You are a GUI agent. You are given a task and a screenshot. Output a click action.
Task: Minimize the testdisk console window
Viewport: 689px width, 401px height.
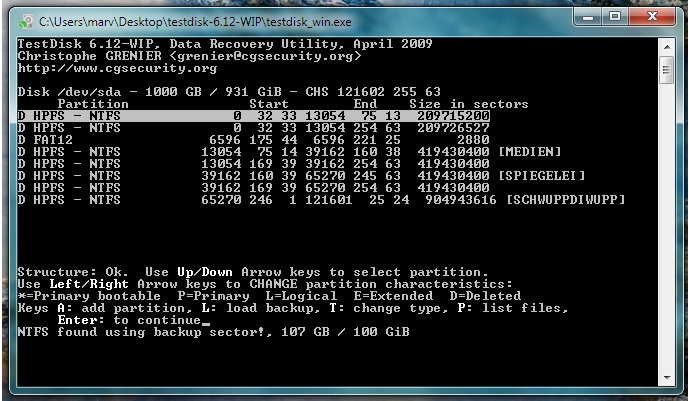tap(588, 18)
